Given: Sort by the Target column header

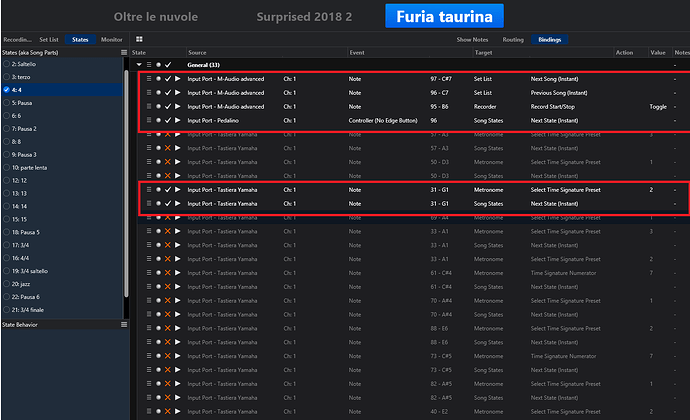Looking at the screenshot, I should 483,52.
